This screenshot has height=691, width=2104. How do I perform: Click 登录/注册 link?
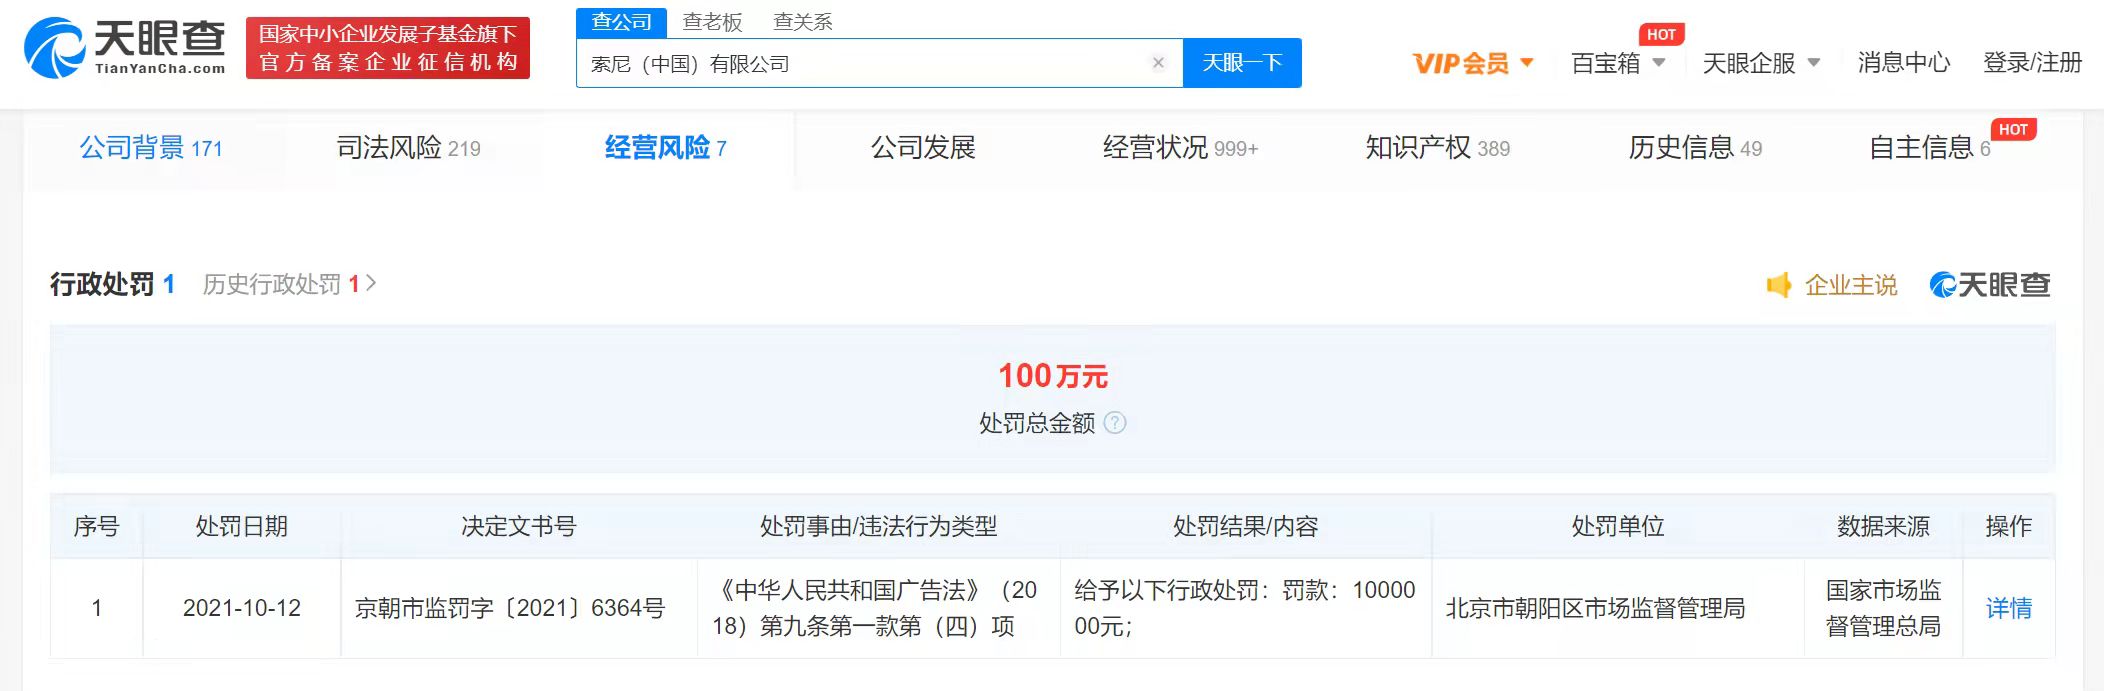pos(2032,63)
